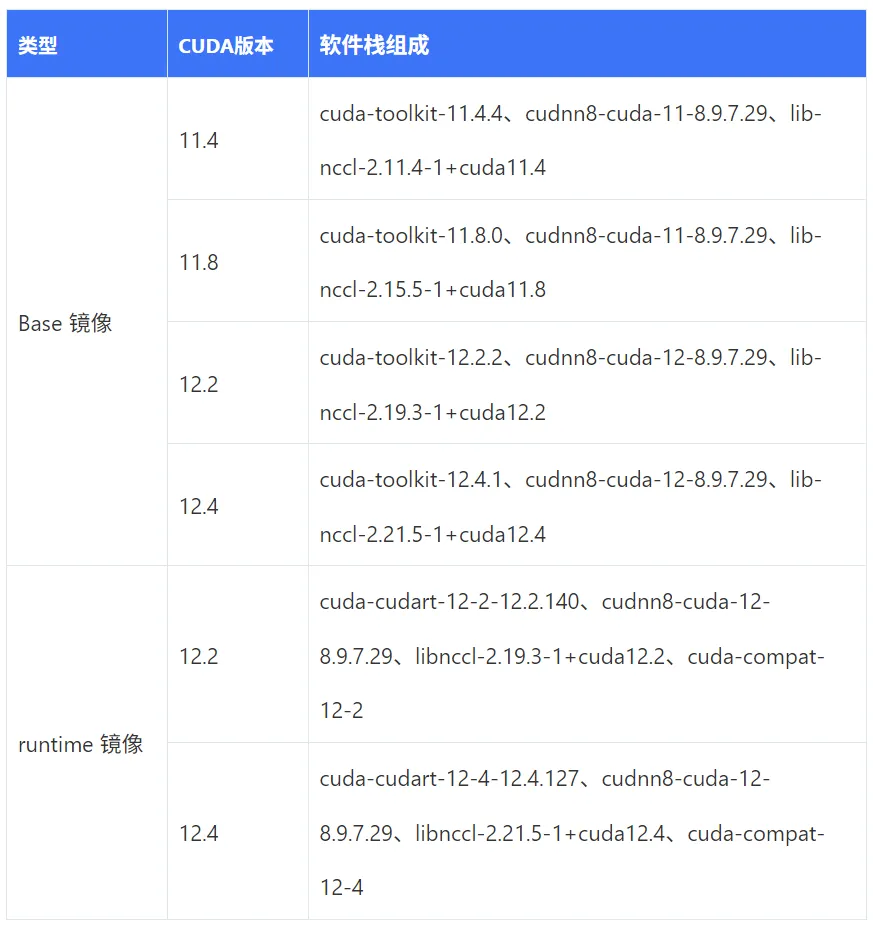Click the runtime image 12.2 version cell
Screen dimensions: 873x928
click(238, 655)
